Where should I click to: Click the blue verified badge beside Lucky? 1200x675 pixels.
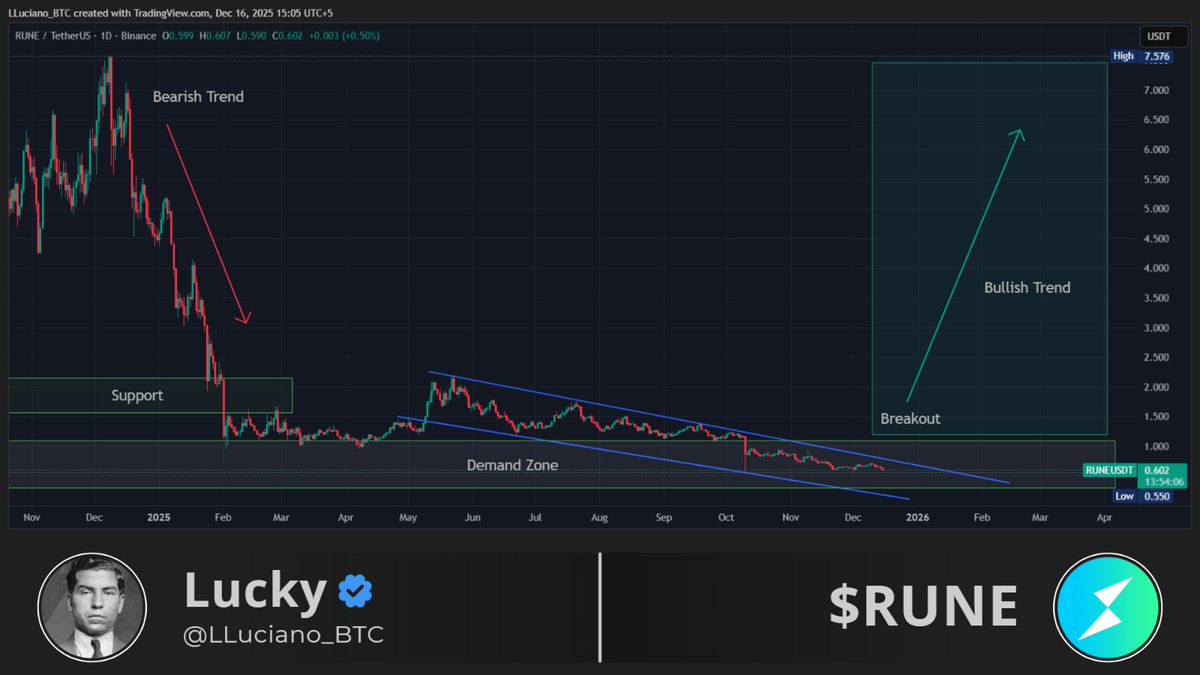pos(354,592)
